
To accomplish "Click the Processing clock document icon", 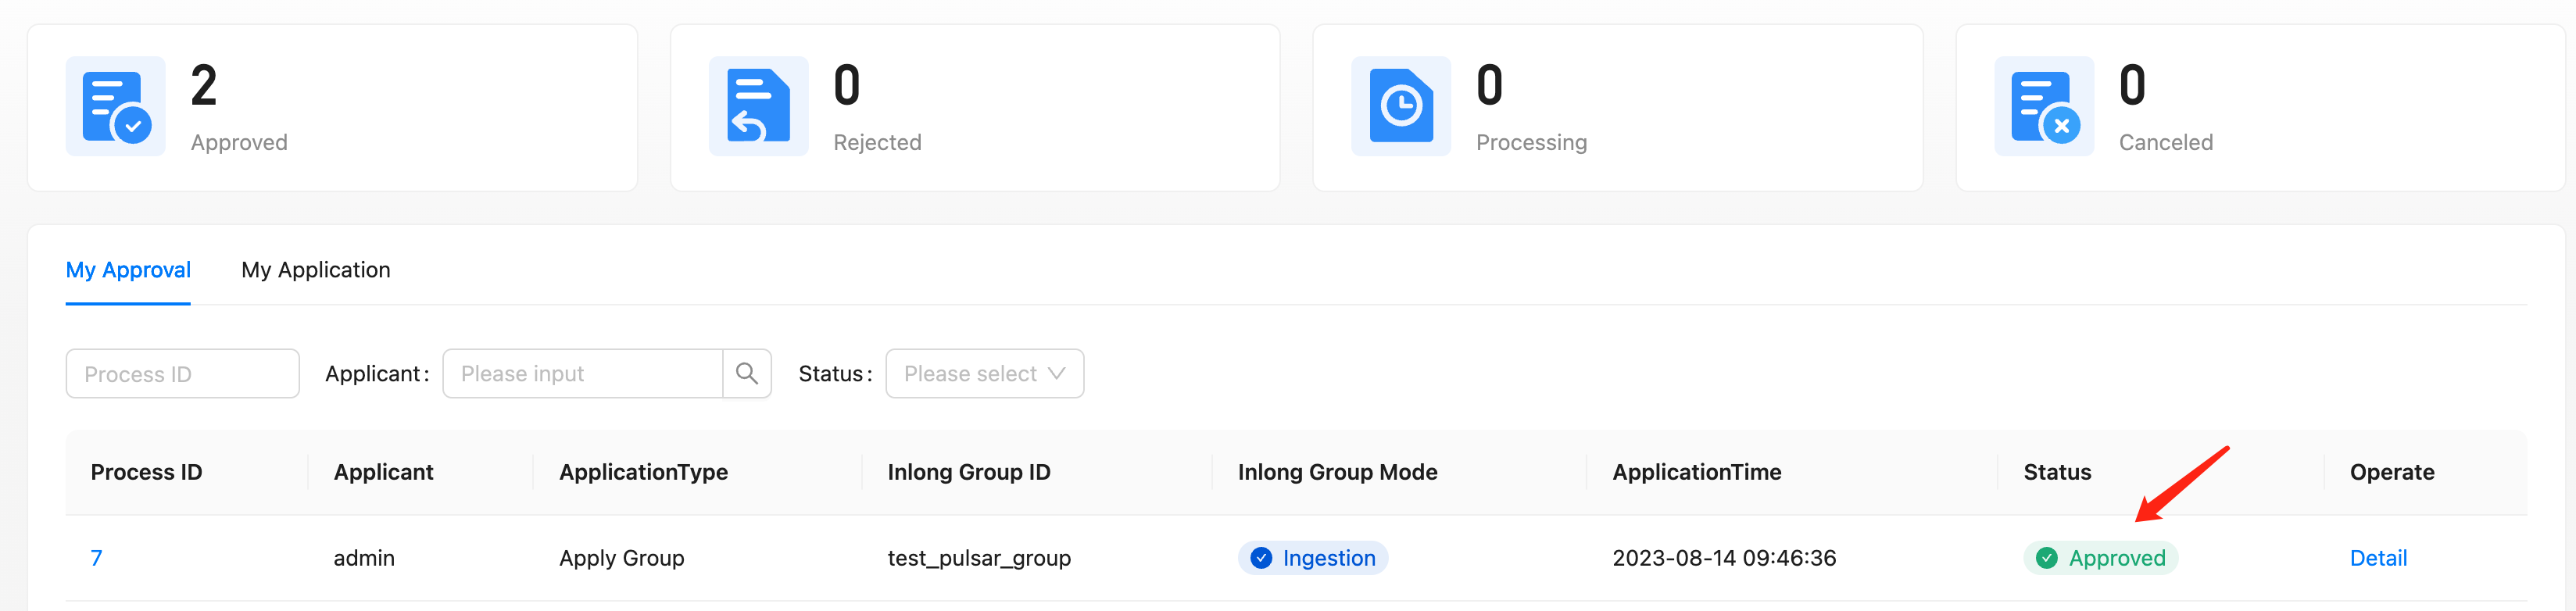I will (x=1400, y=107).
